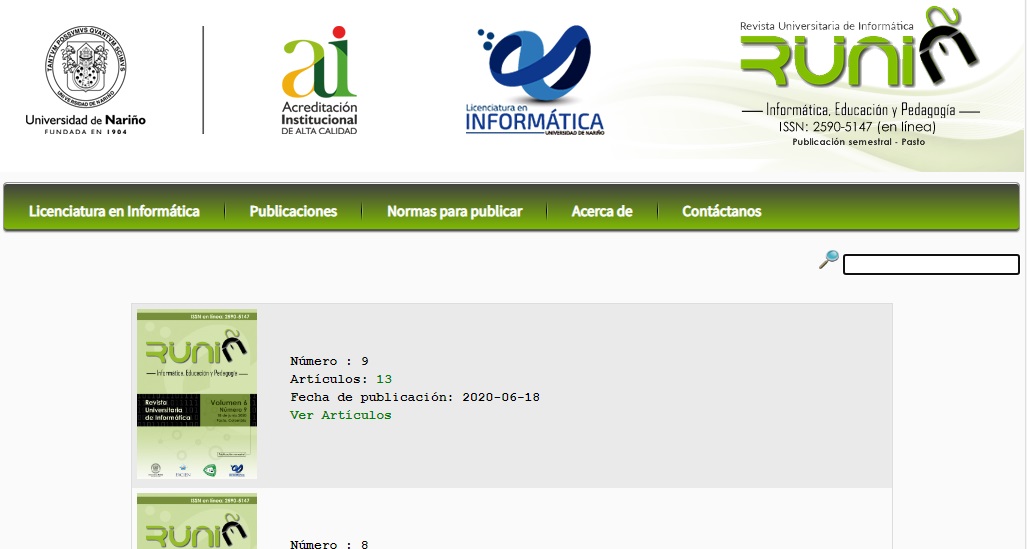This screenshot has width=1027, height=549.
Task: Open the Acerca de menu item
Action: [x=602, y=211]
